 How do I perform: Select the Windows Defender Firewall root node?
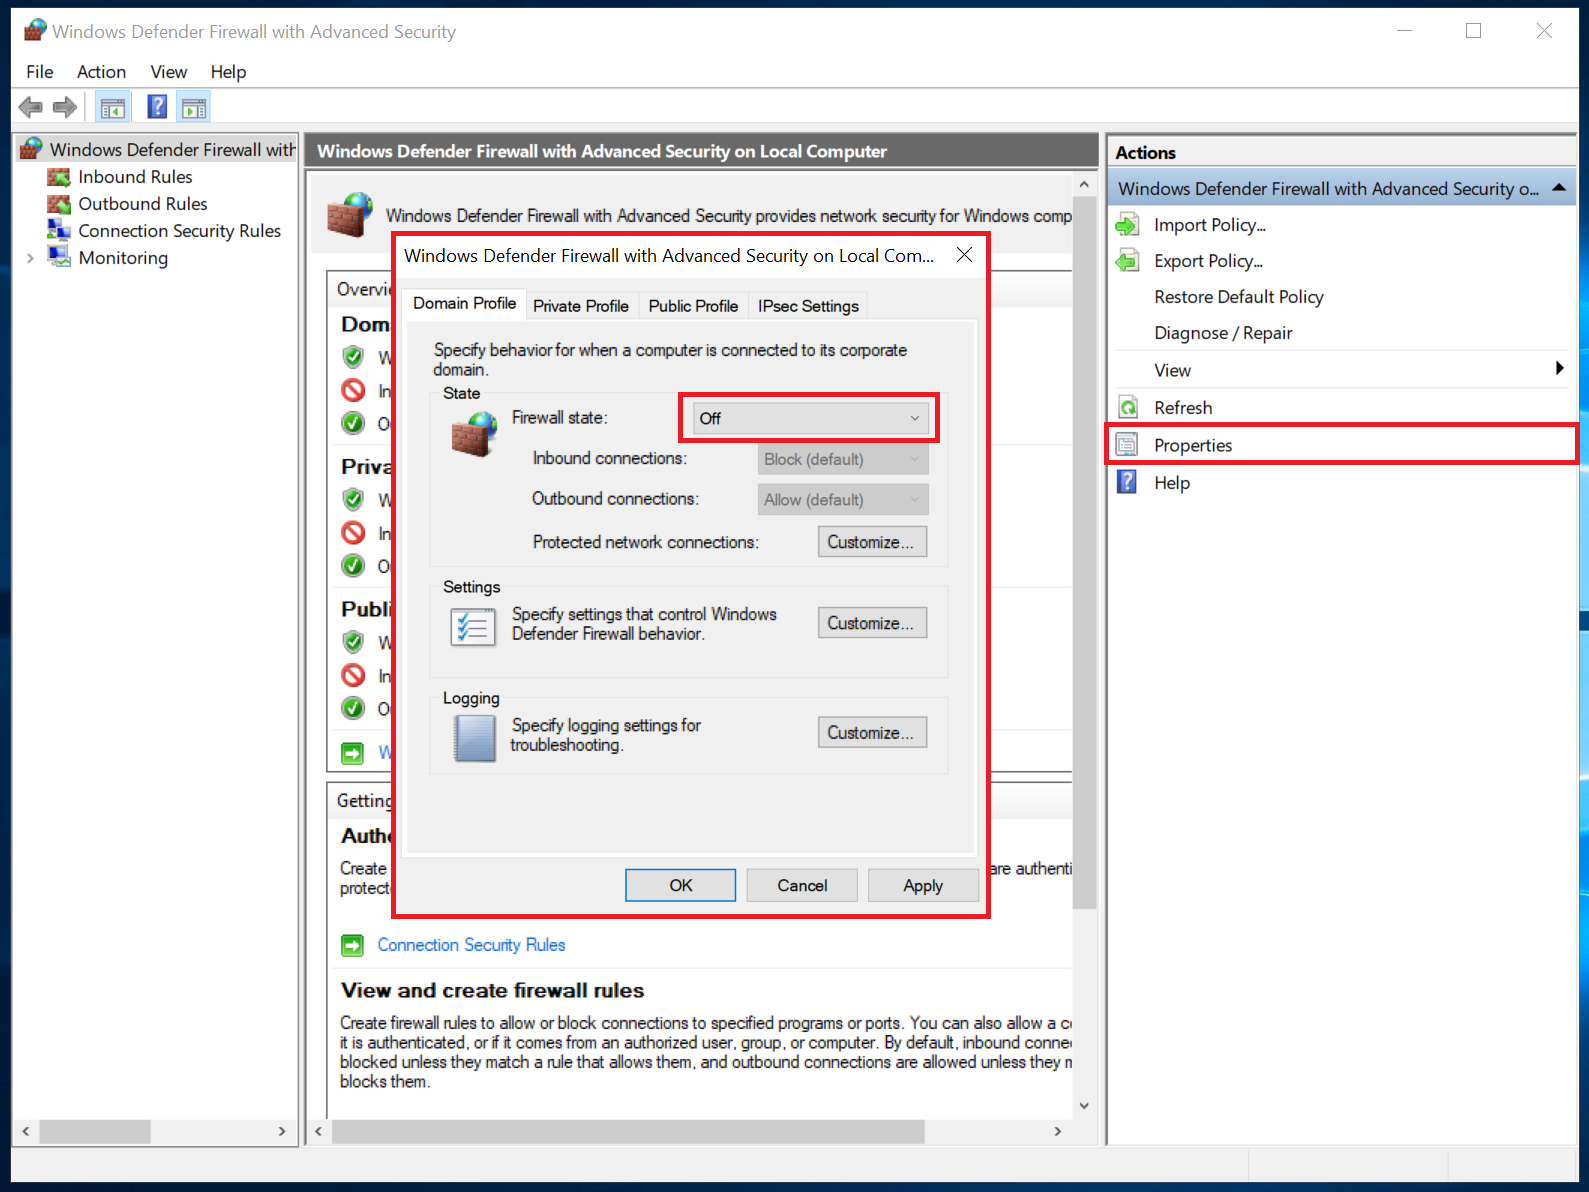pos(172,149)
